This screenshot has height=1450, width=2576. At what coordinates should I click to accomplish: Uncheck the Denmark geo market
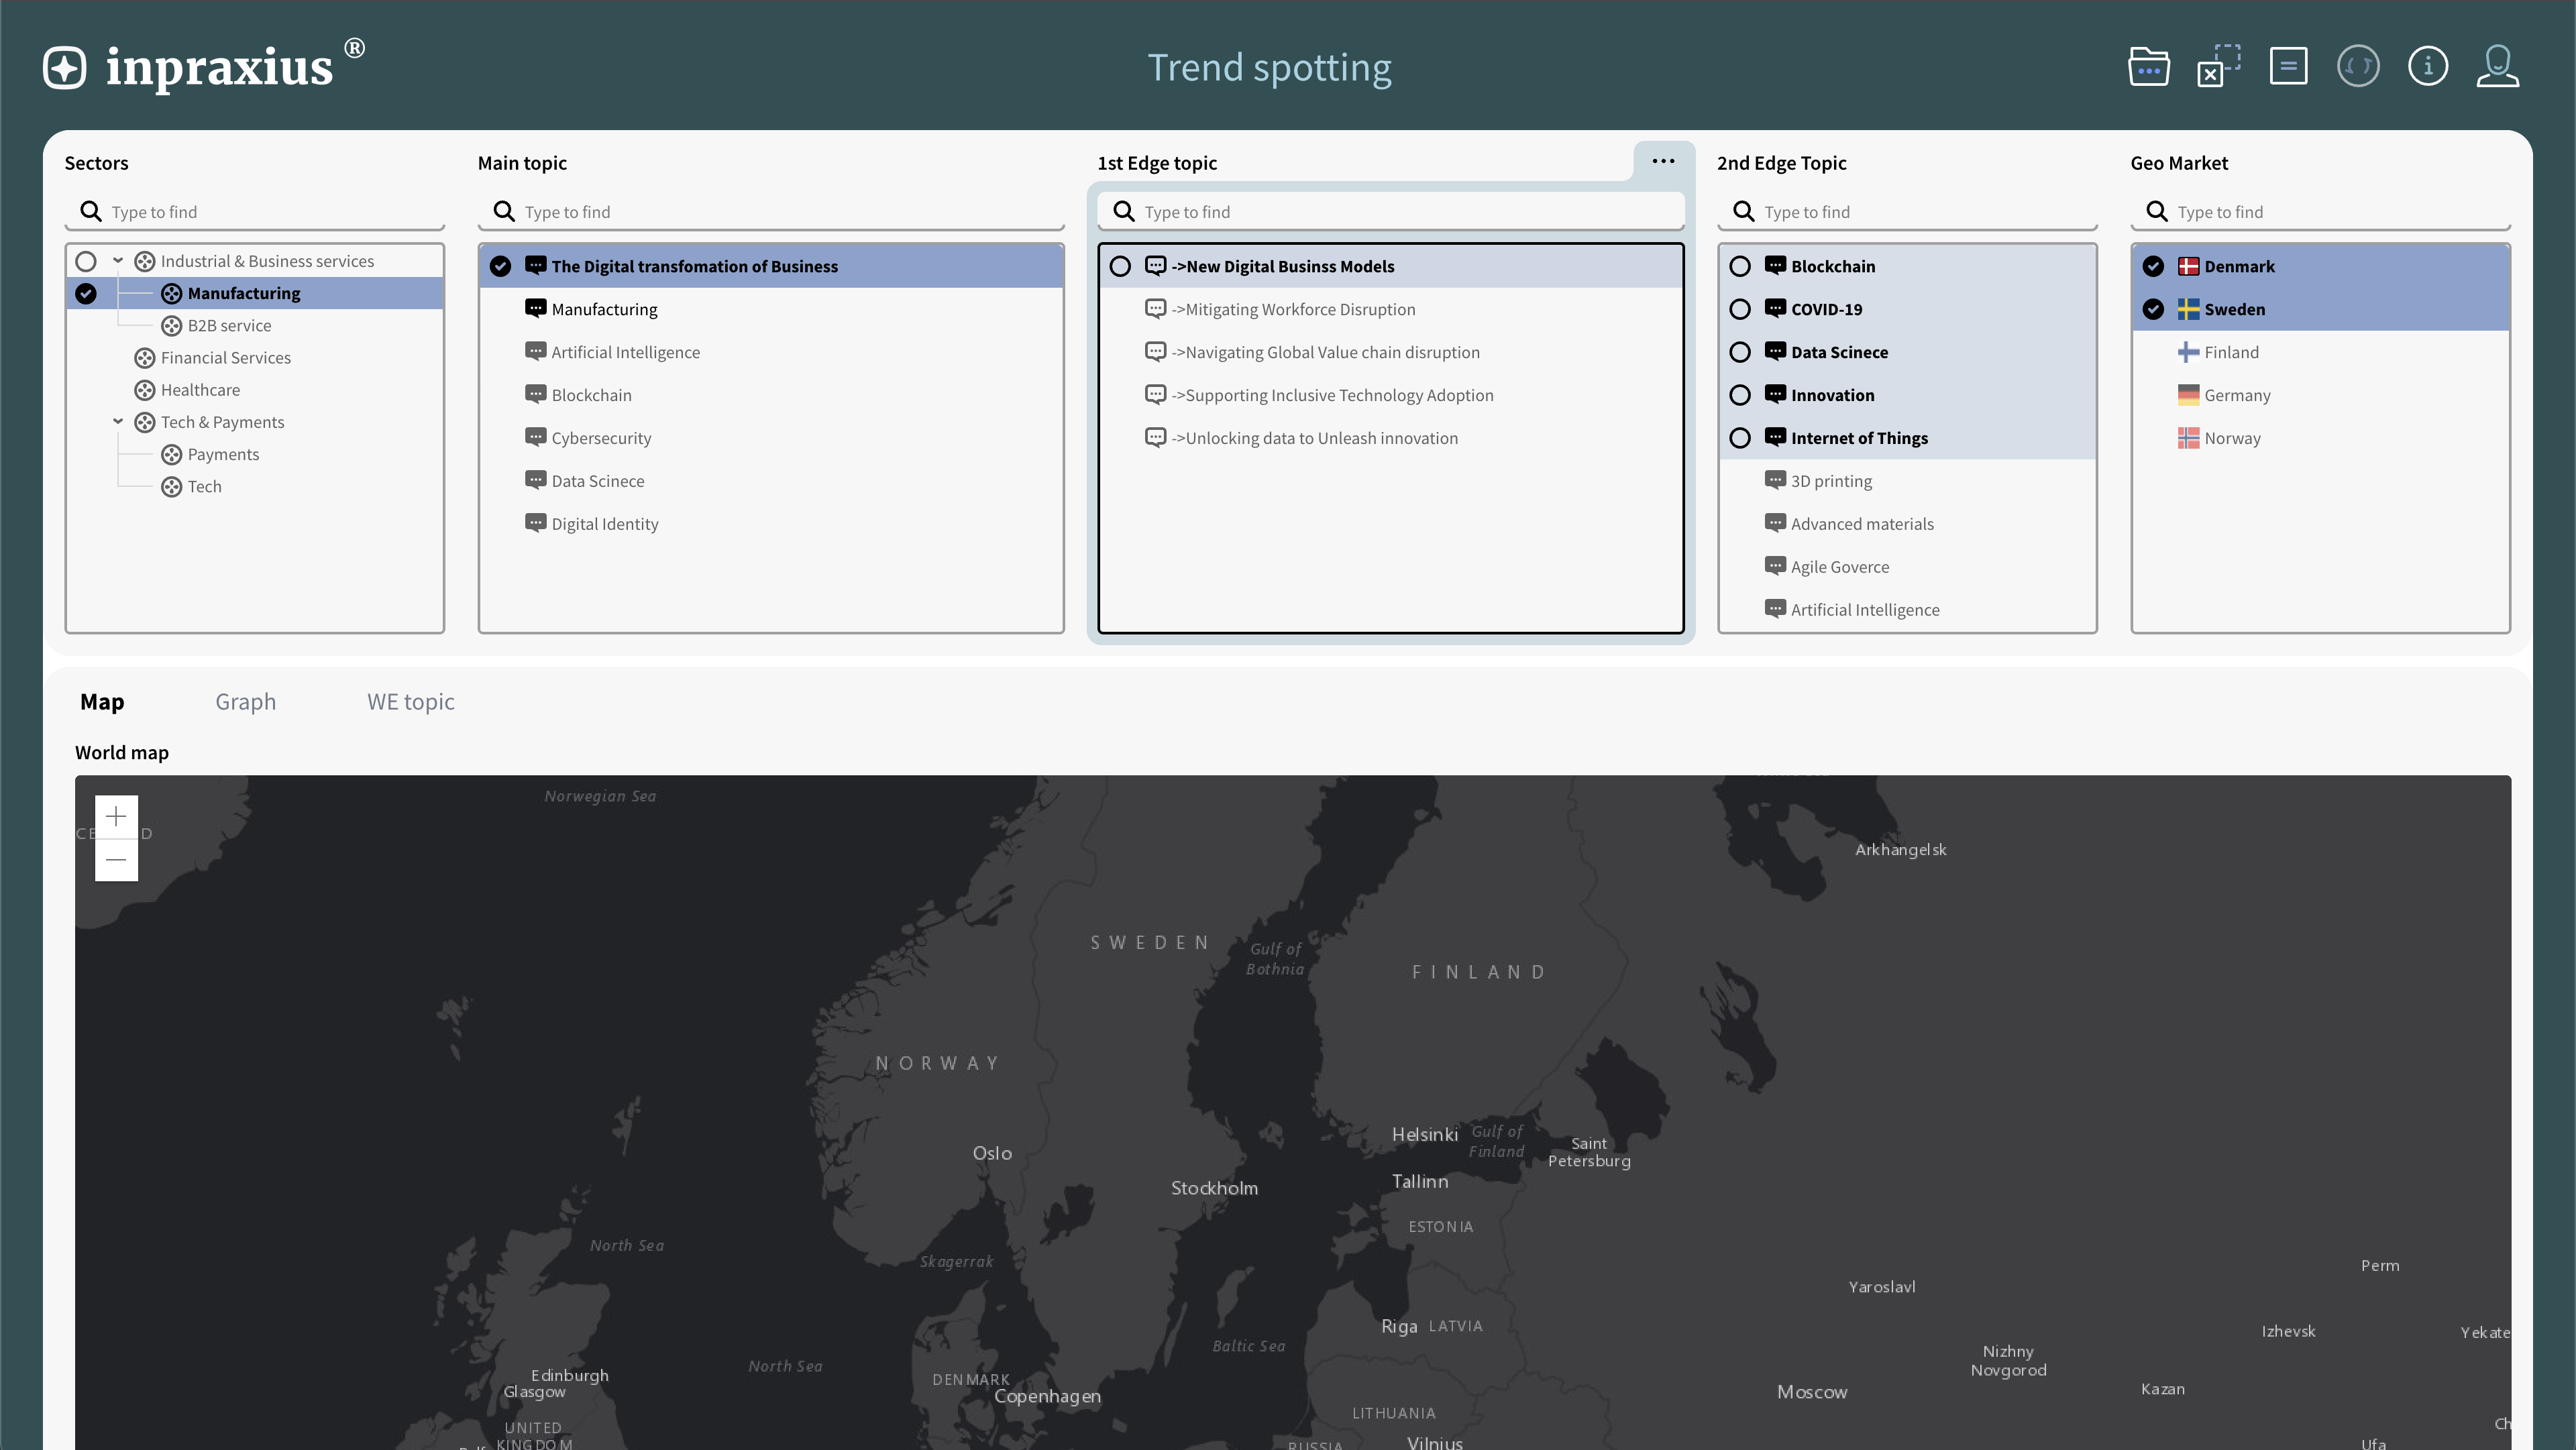2153,266
